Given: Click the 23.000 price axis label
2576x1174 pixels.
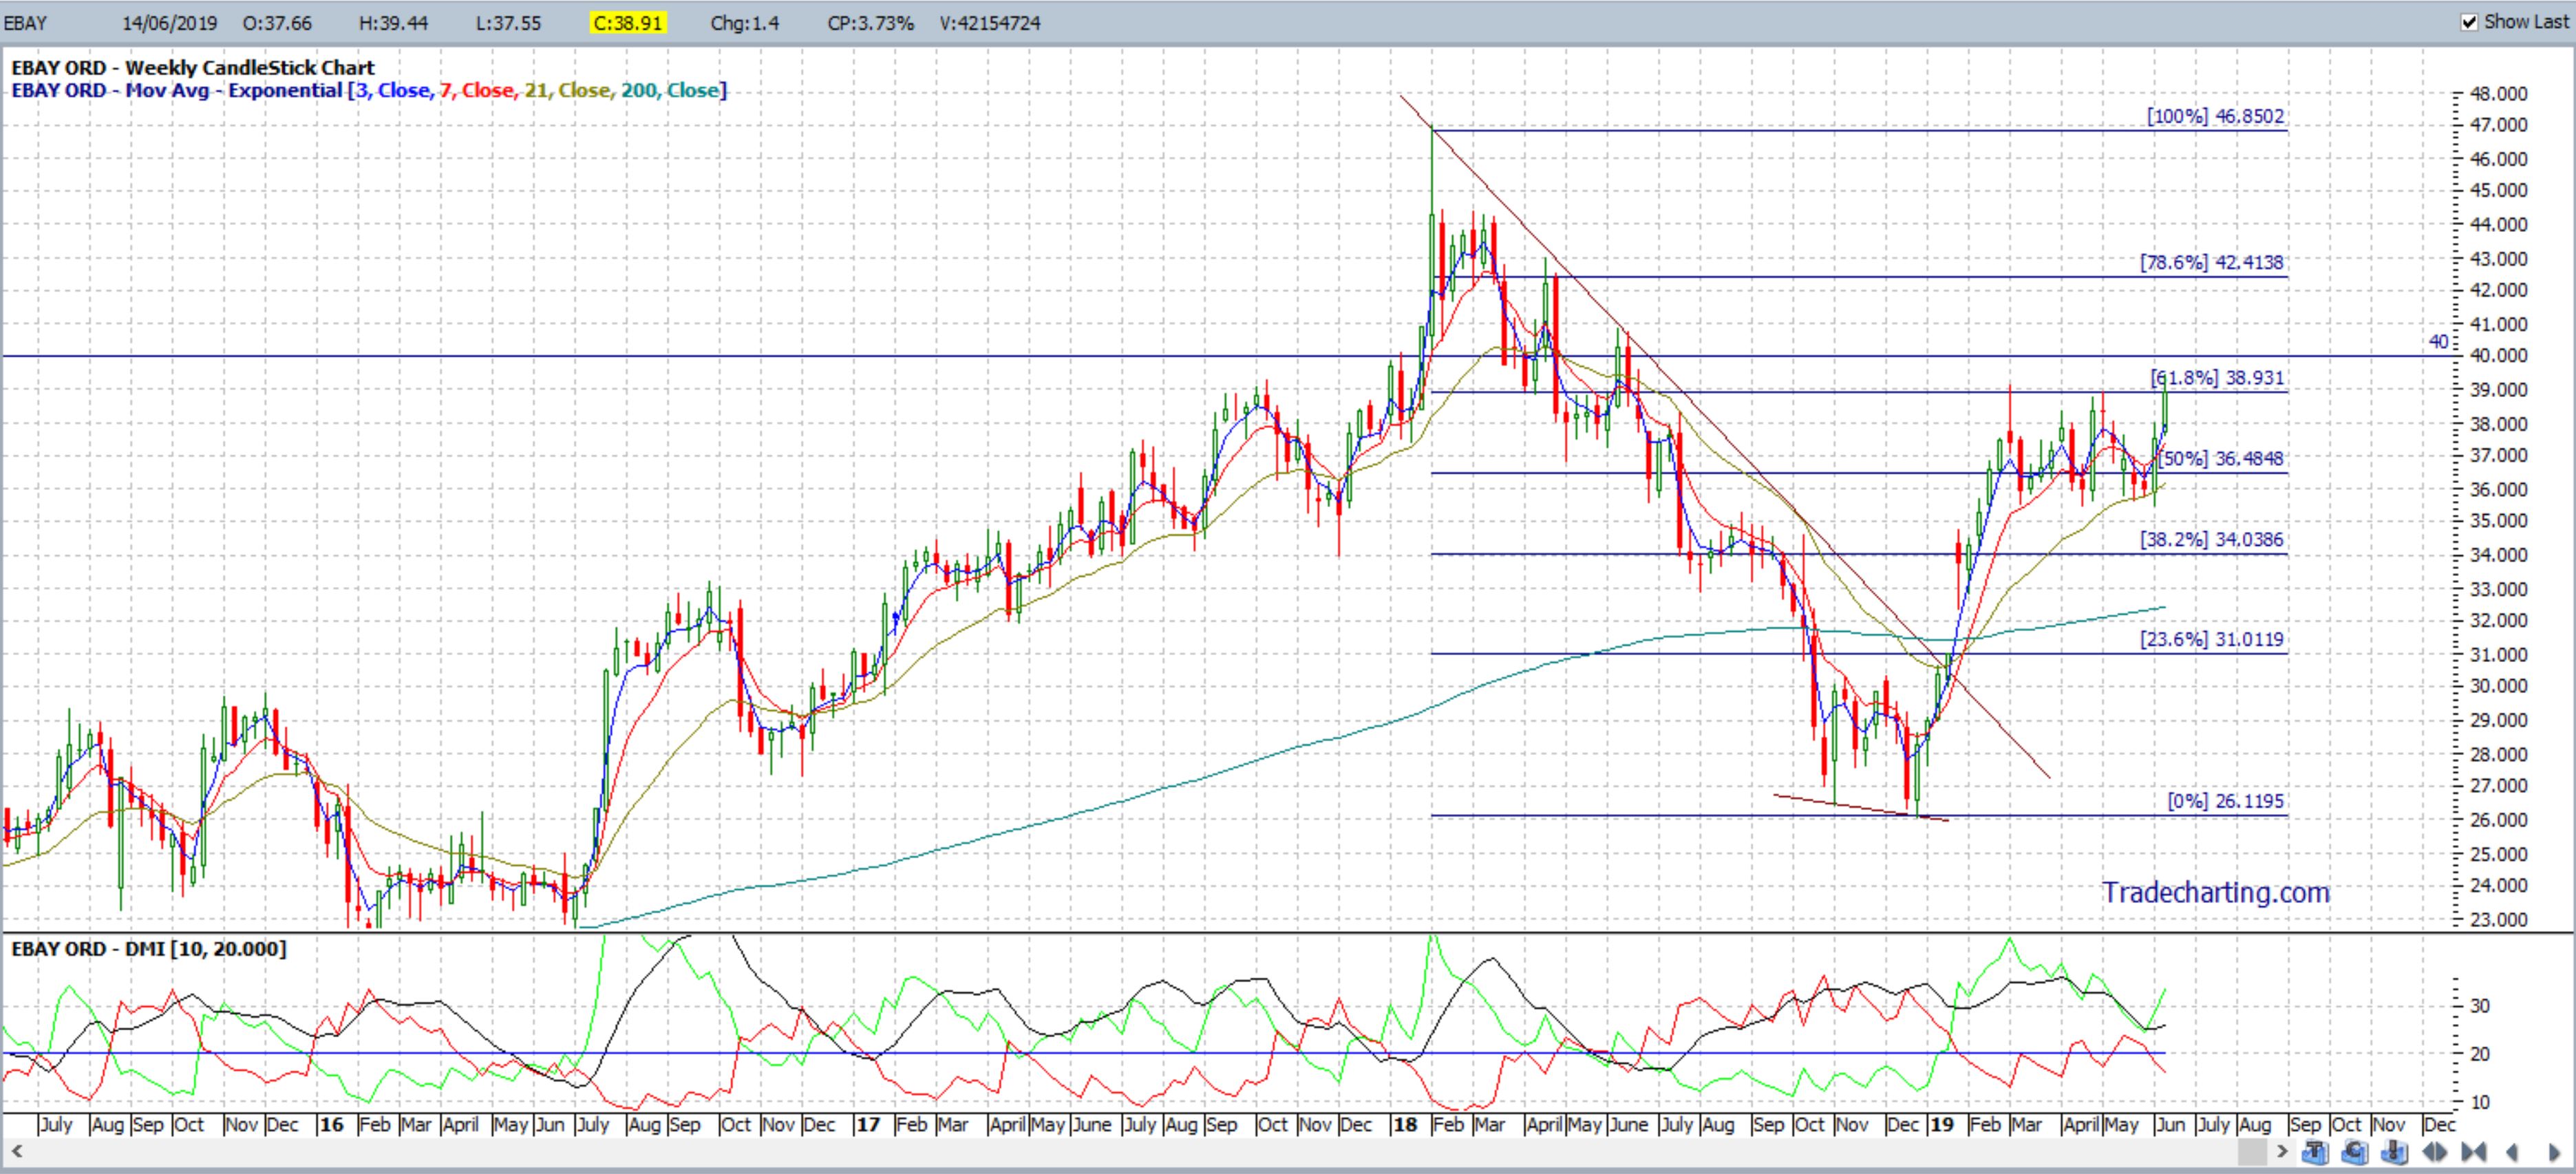Looking at the screenshot, I should coord(2498,920).
